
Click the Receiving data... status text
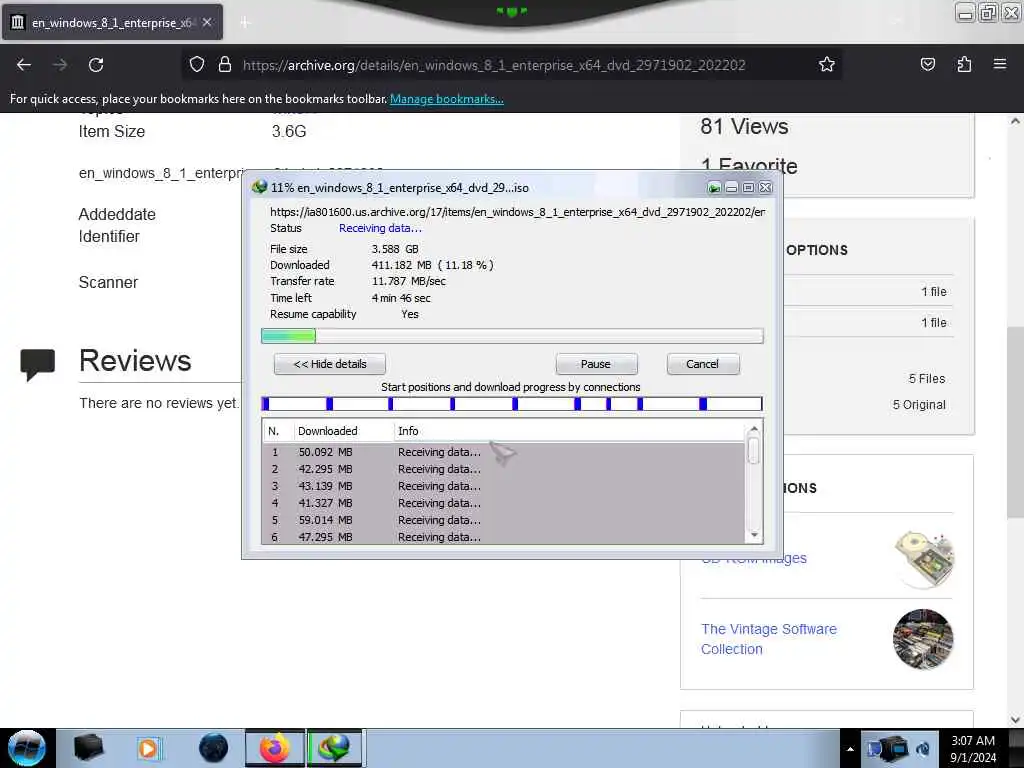380,228
